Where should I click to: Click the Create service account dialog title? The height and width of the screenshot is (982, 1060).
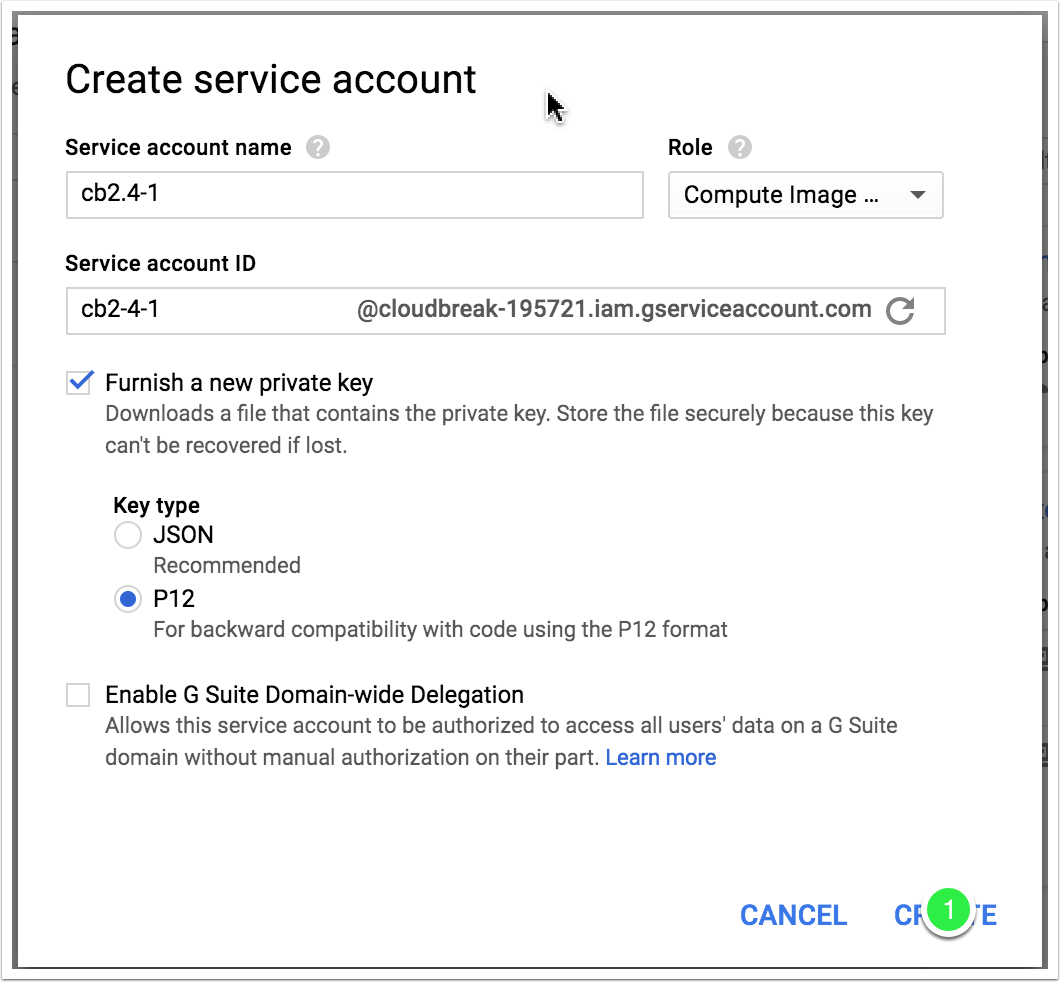point(270,79)
